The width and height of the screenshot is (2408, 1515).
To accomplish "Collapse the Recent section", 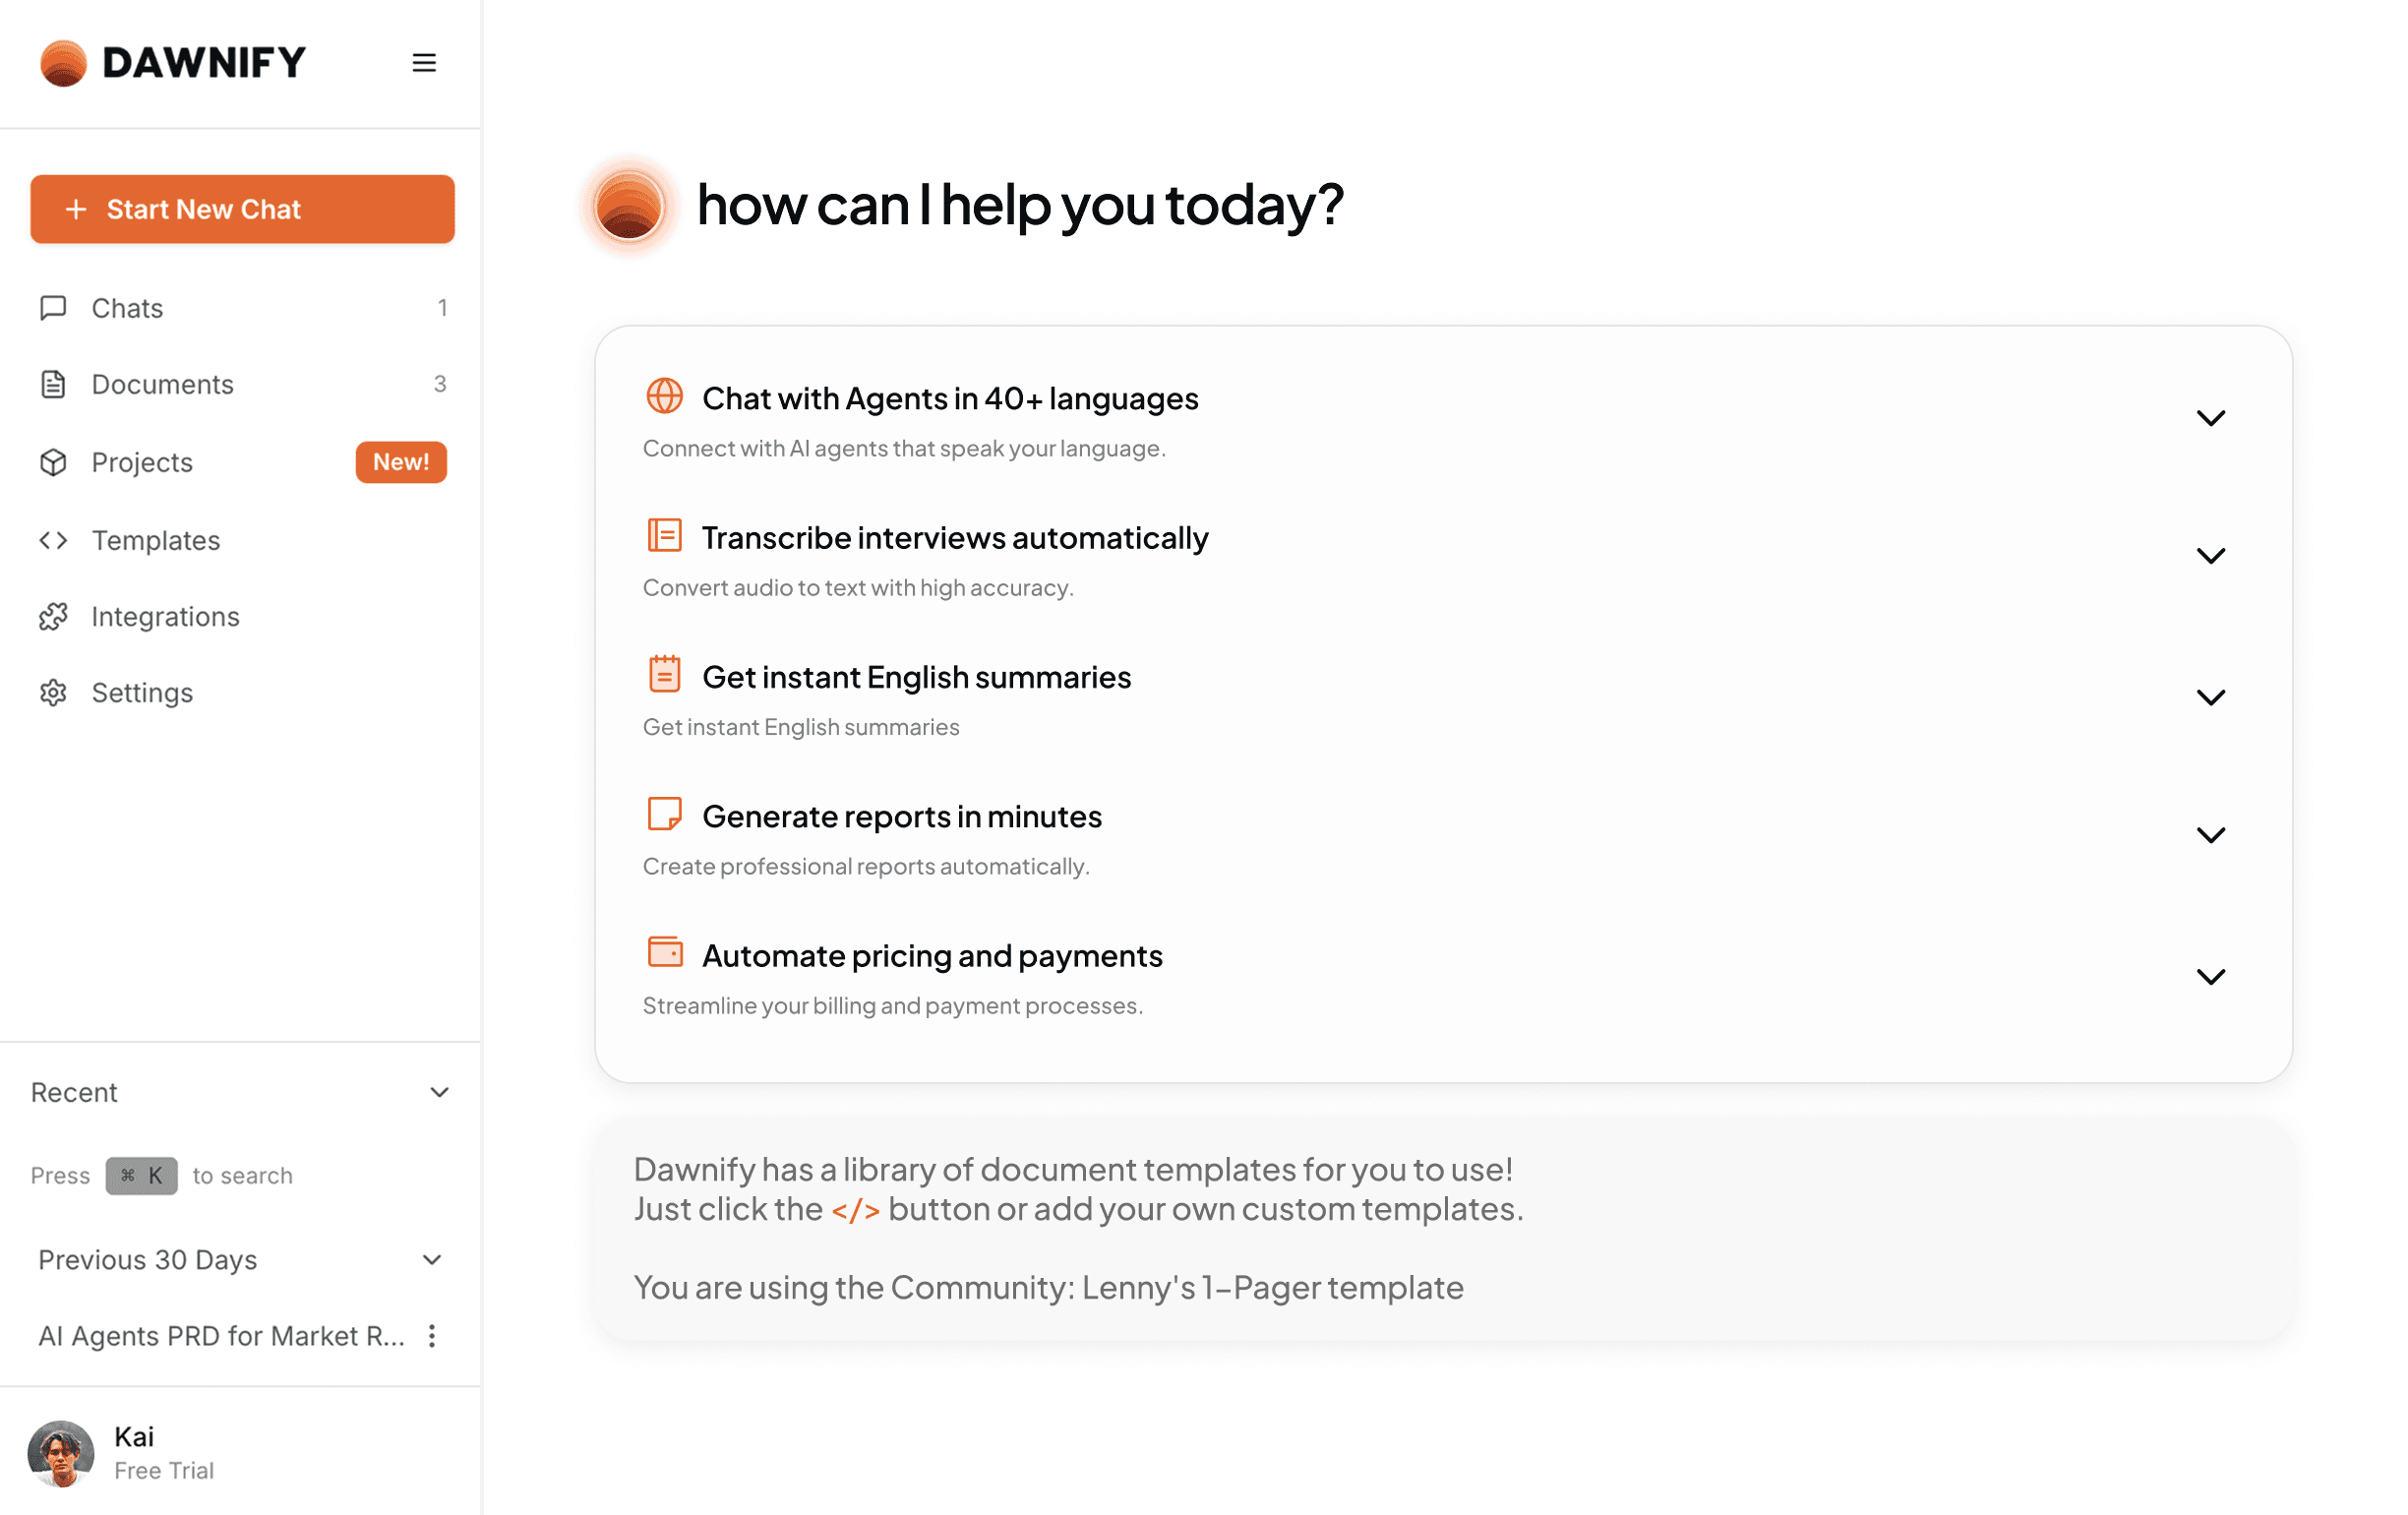I will pos(440,1092).
